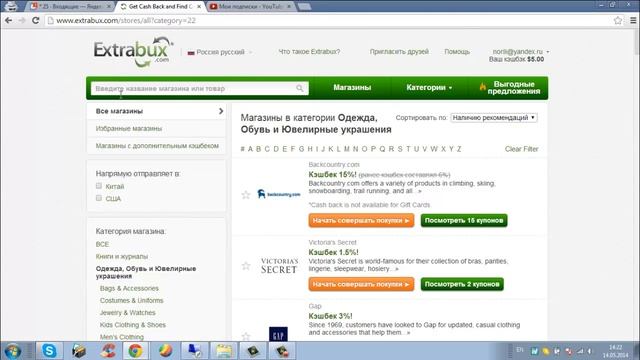Select Магазины с дополнительным кэшбеком
The image size is (640, 360).
tap(157, 146)
